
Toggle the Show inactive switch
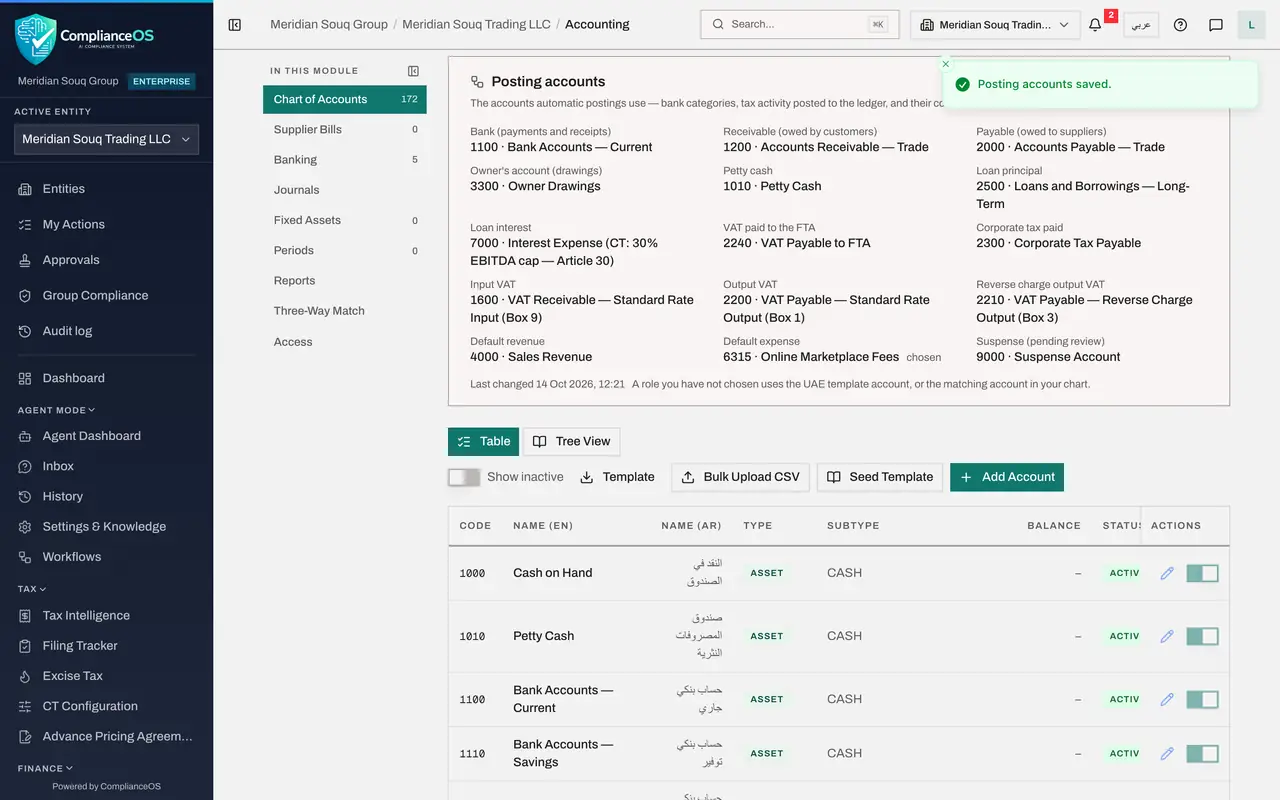pos(464,477)
